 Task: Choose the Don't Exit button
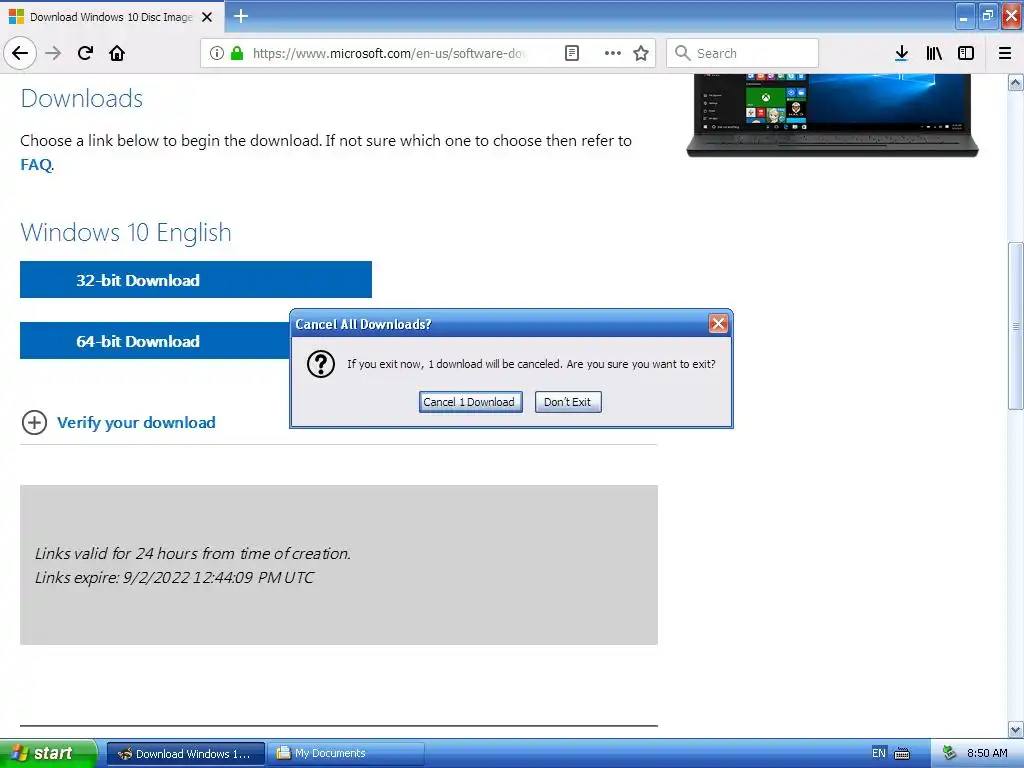(568, 402)
